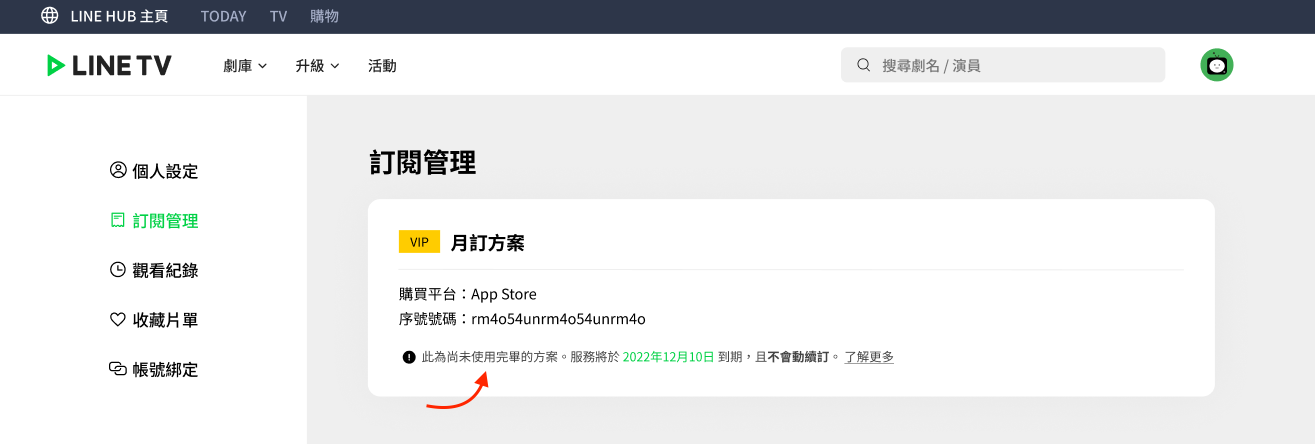Click the 個人設定 person icon
Viewport: 1315px width, 444px height.
tap(118, 170)
